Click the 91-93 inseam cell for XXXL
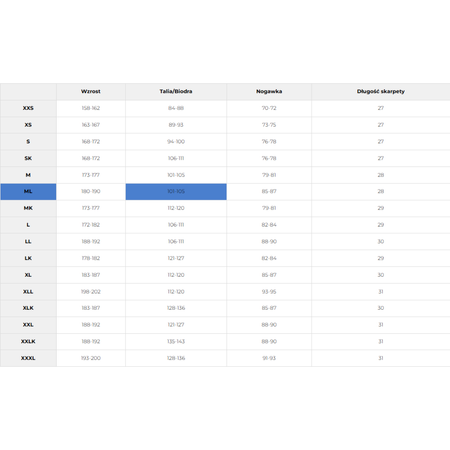This screenshot has width=450, height=450. coord(269,358)
